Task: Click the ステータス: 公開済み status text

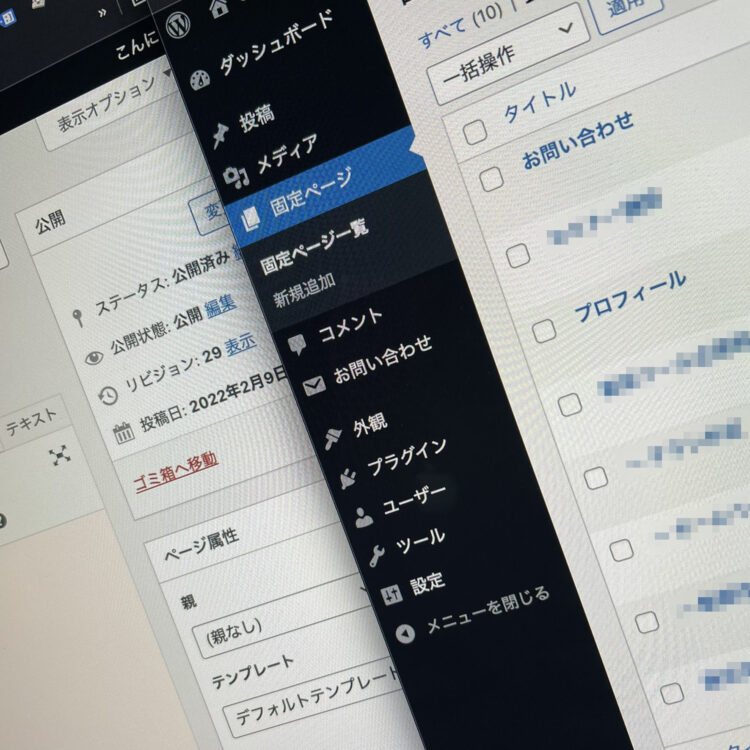Action: (x=162, y=284)
